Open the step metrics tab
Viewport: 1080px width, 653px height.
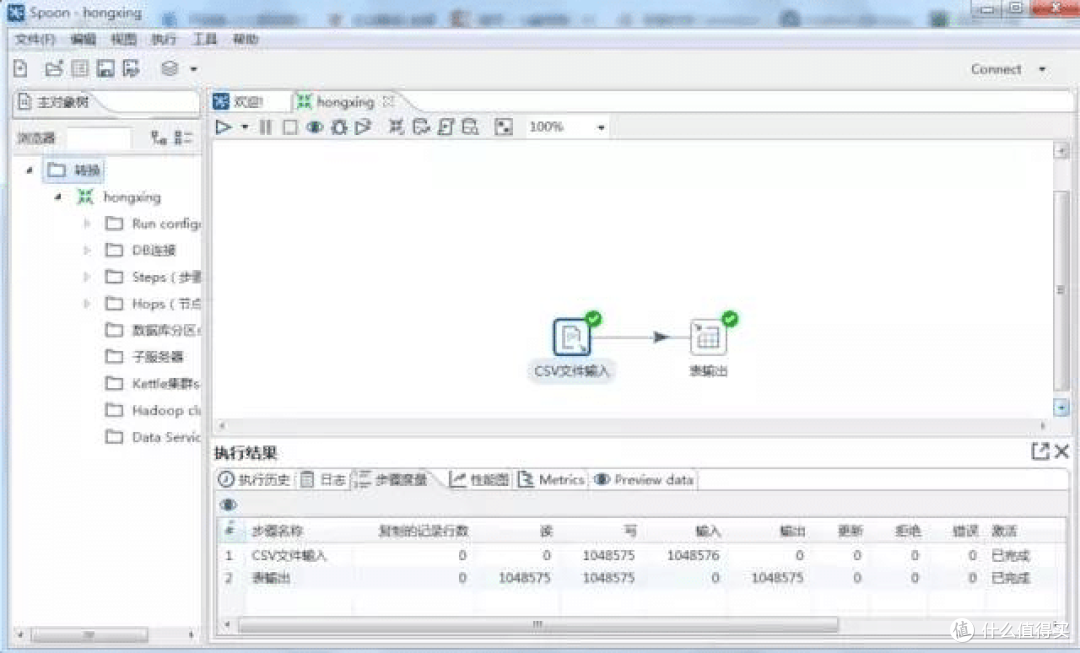tap(391, 479)
